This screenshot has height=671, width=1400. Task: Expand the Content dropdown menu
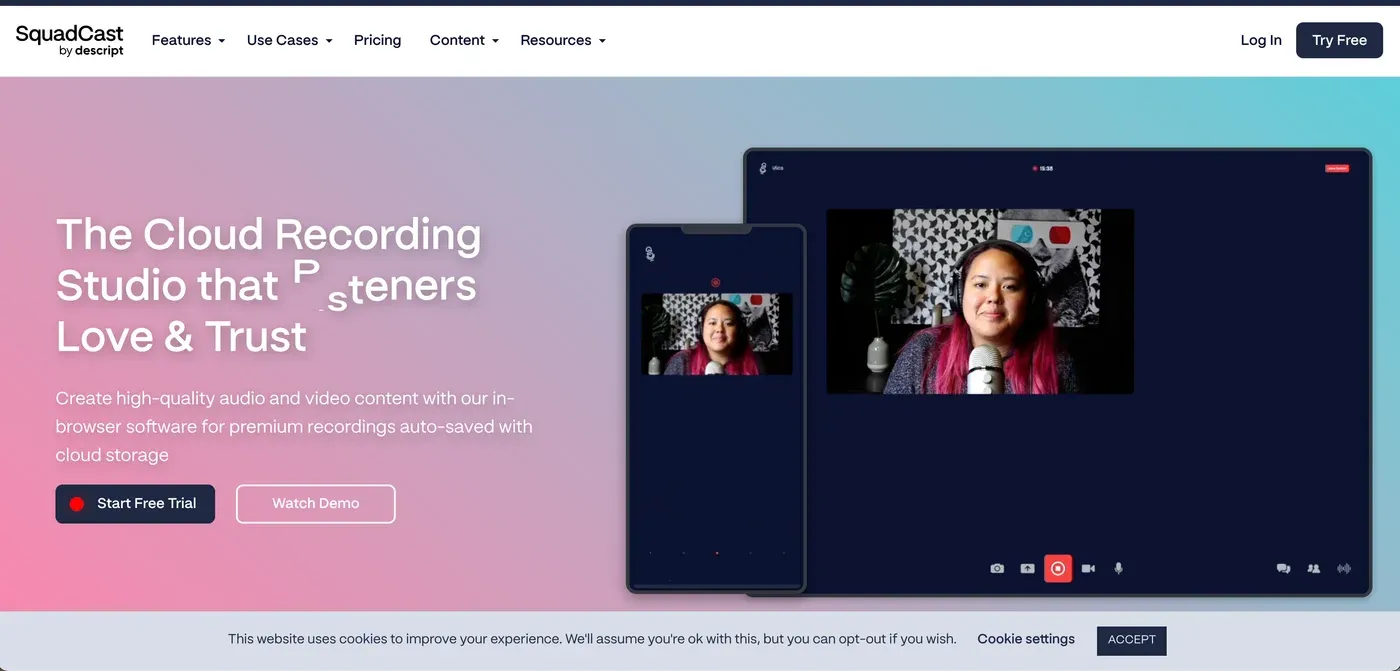tap(464, 40)
